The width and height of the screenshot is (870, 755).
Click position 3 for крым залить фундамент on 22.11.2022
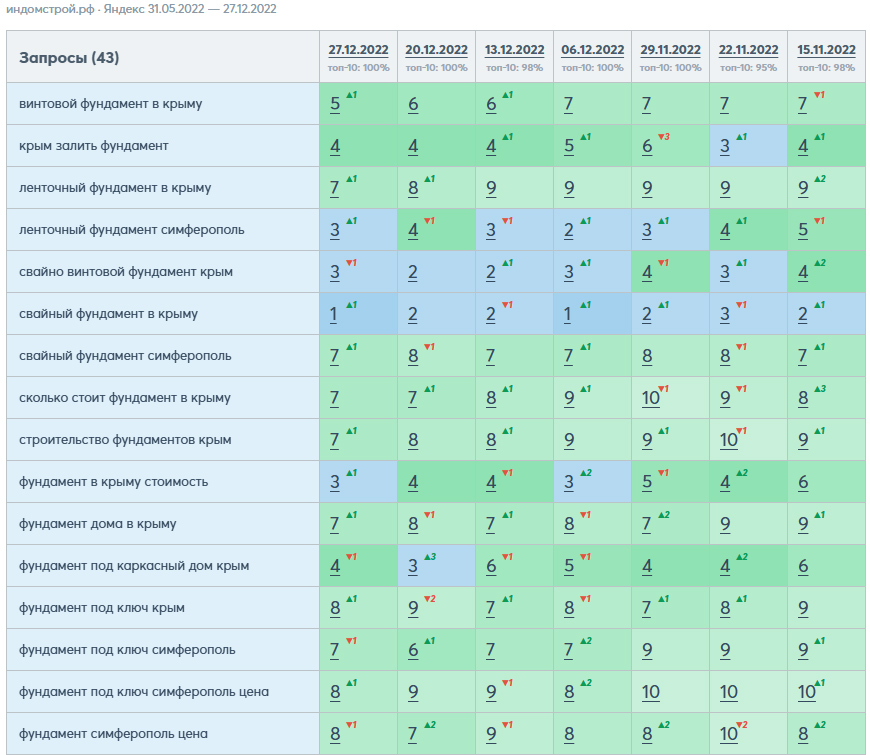pyautogui.click(x=725, y=146)
